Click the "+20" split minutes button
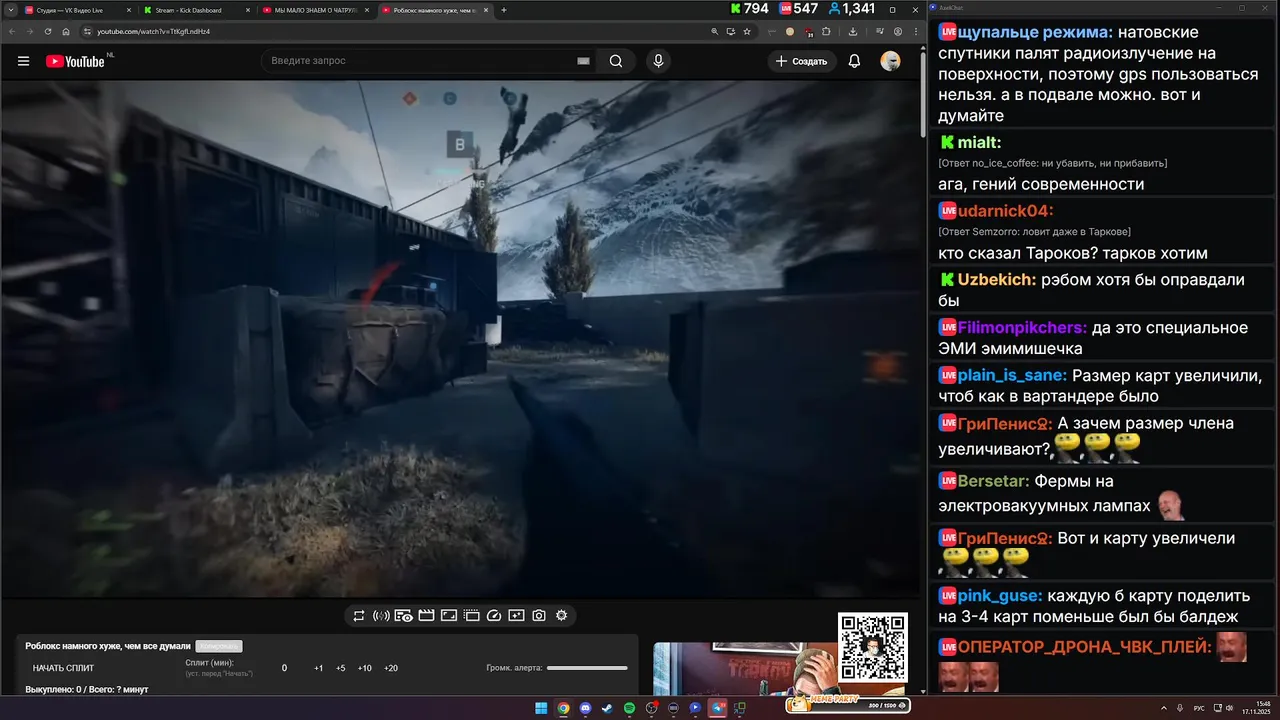 pos(390,668)
